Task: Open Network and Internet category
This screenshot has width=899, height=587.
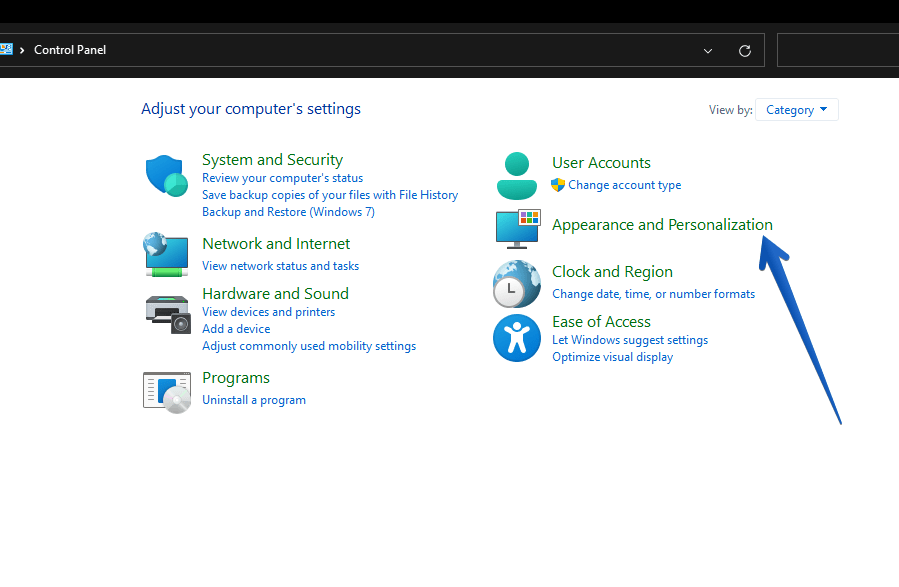Action: (x=276, y=244)
